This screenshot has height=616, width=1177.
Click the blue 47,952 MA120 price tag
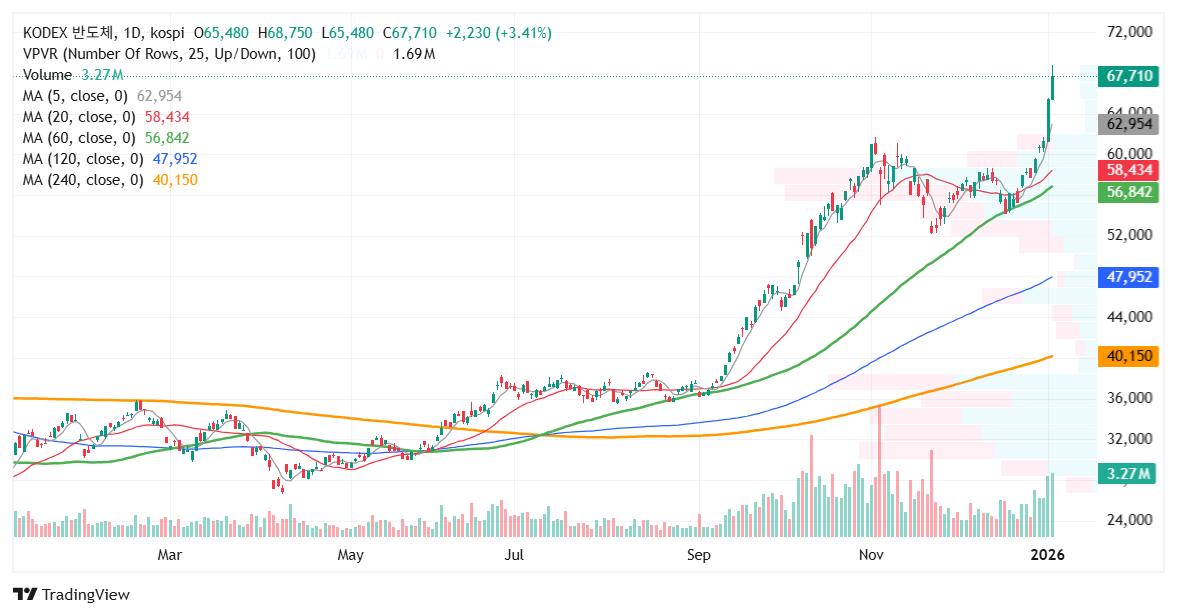(1128, 277)
